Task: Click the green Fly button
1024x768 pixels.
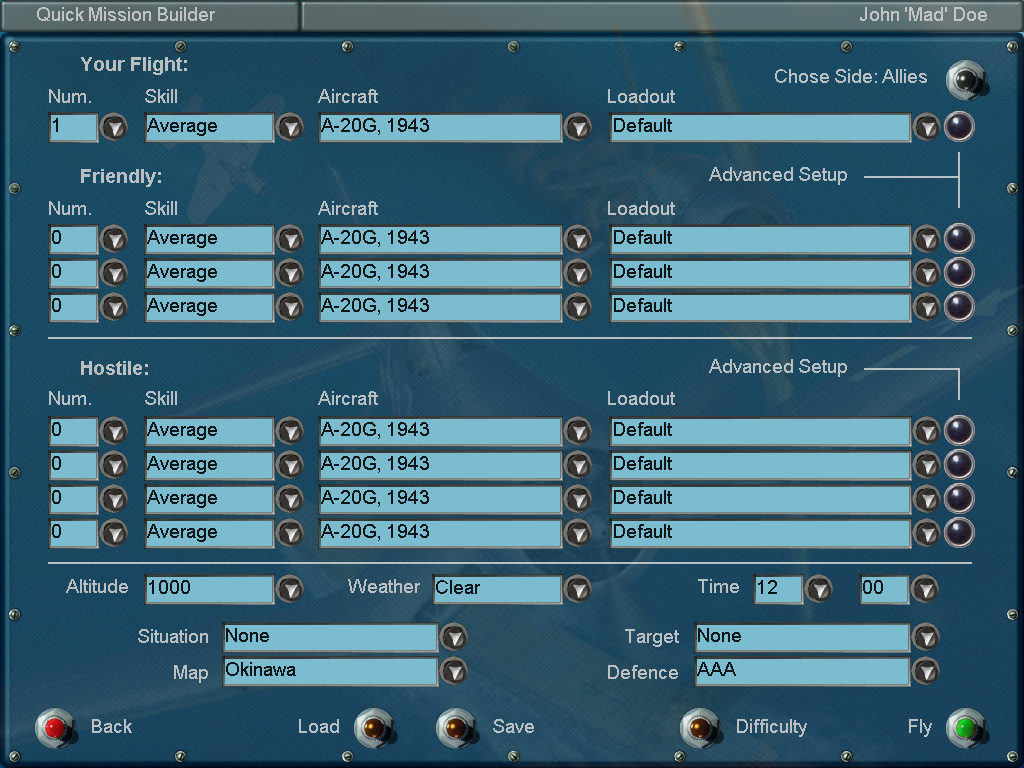Action: pyautogui.click(x=966, y=728)
